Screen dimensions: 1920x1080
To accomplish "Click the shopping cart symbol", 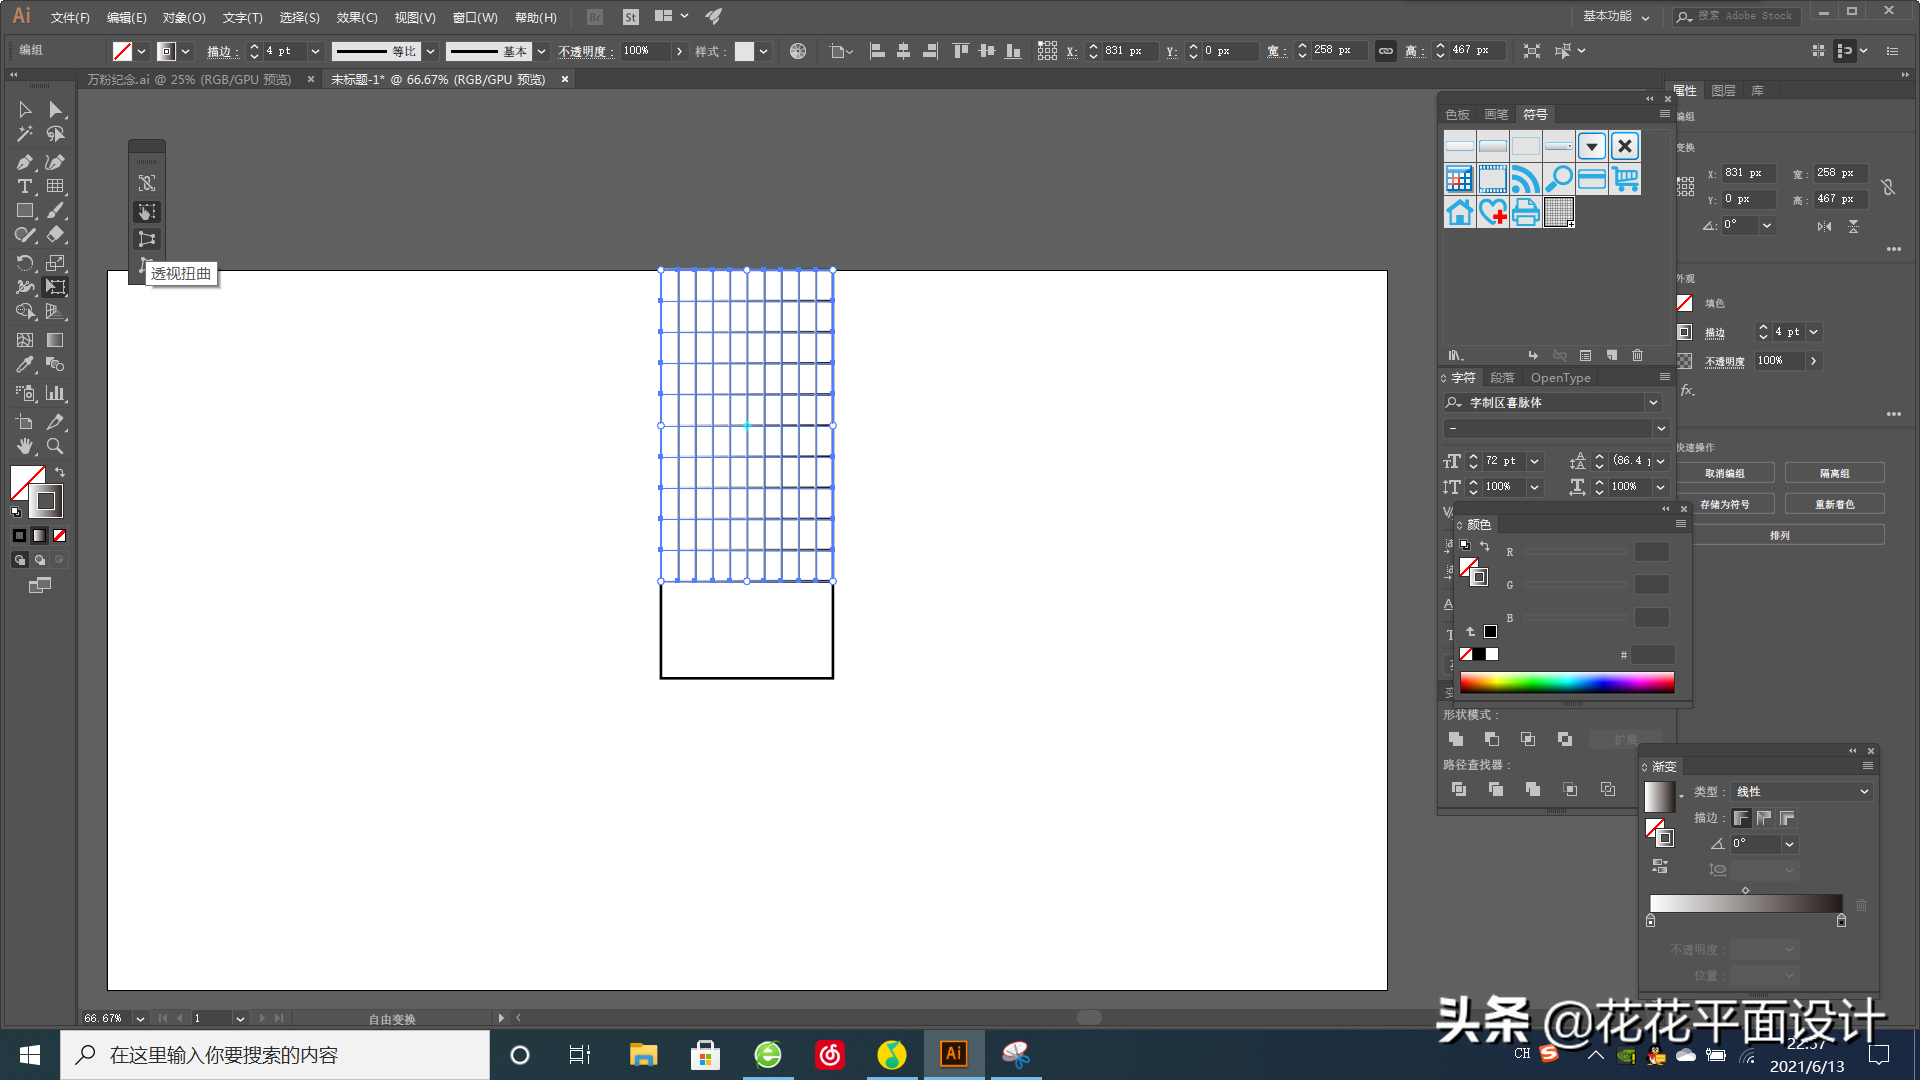I will 1626,179.
